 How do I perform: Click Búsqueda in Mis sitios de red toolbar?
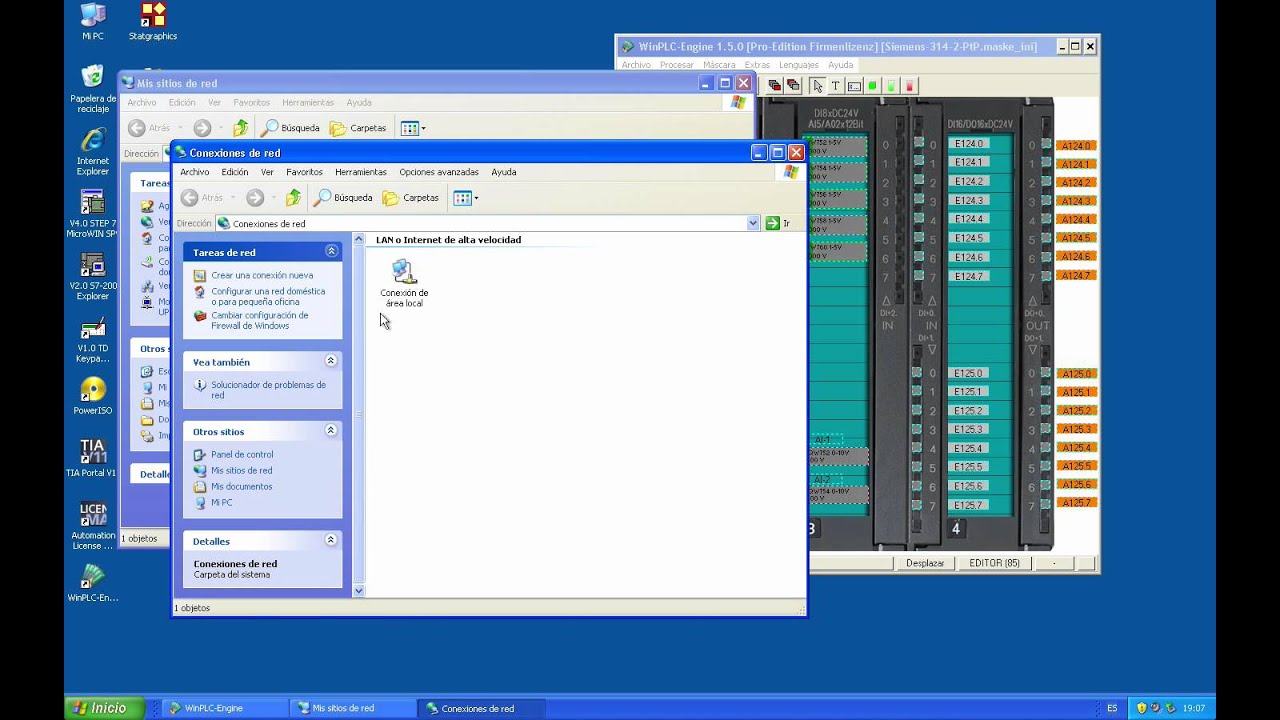pos(291,128)
